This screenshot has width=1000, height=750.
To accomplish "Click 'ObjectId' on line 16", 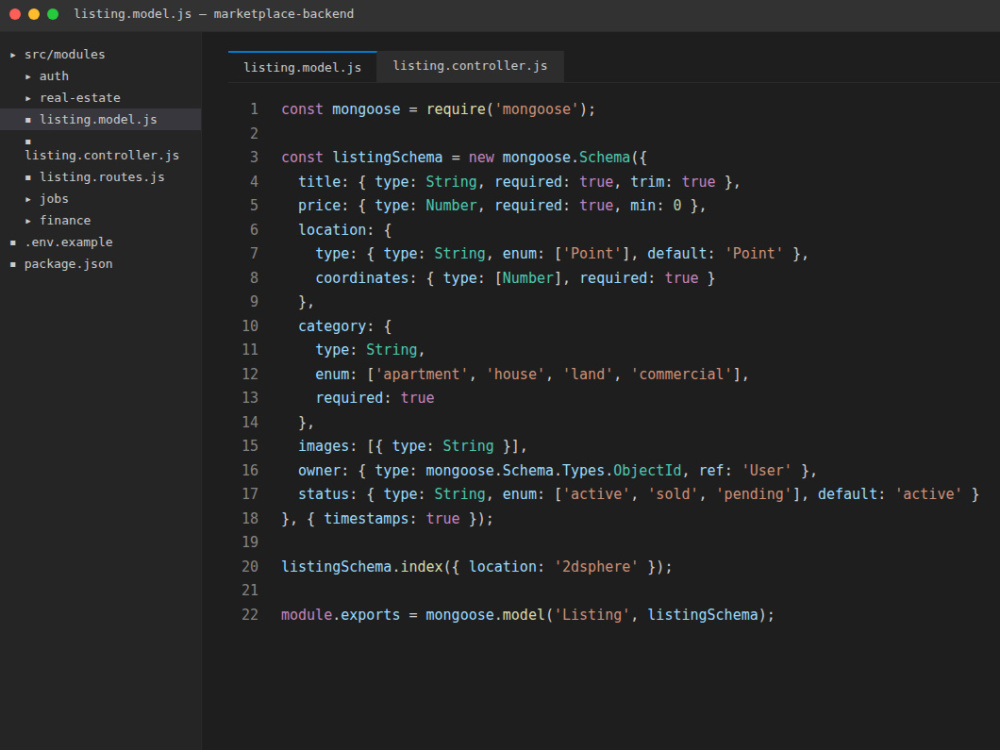I will click(647, 470).
